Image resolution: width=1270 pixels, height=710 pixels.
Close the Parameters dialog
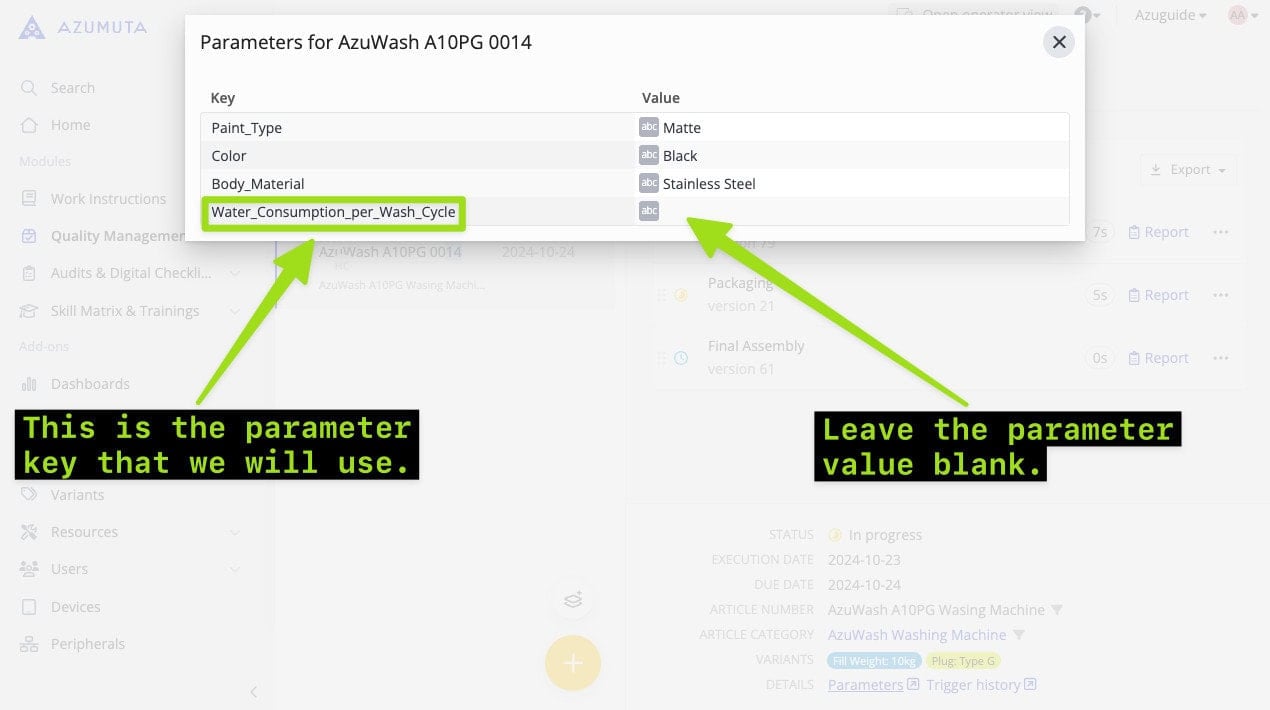[1059, 42]
